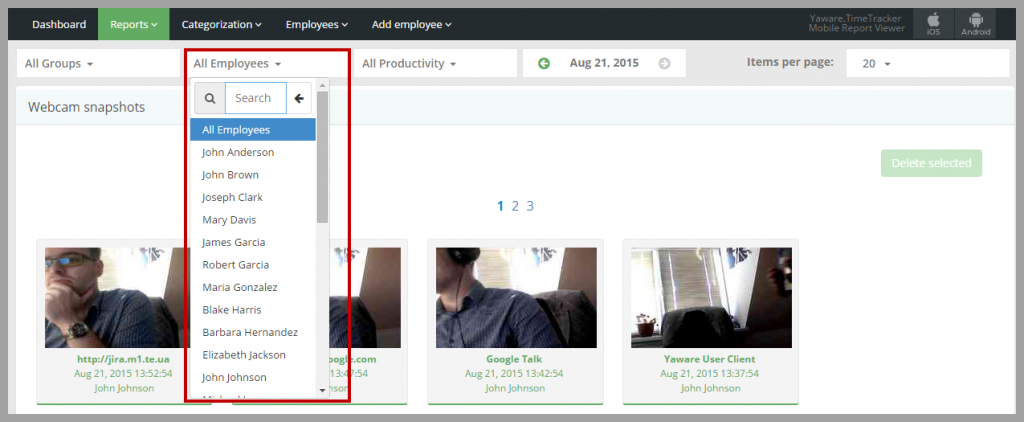Viewport: 1024px width, 422px height.
Task: Select James Garcia from the list
Action: (253, 242)
